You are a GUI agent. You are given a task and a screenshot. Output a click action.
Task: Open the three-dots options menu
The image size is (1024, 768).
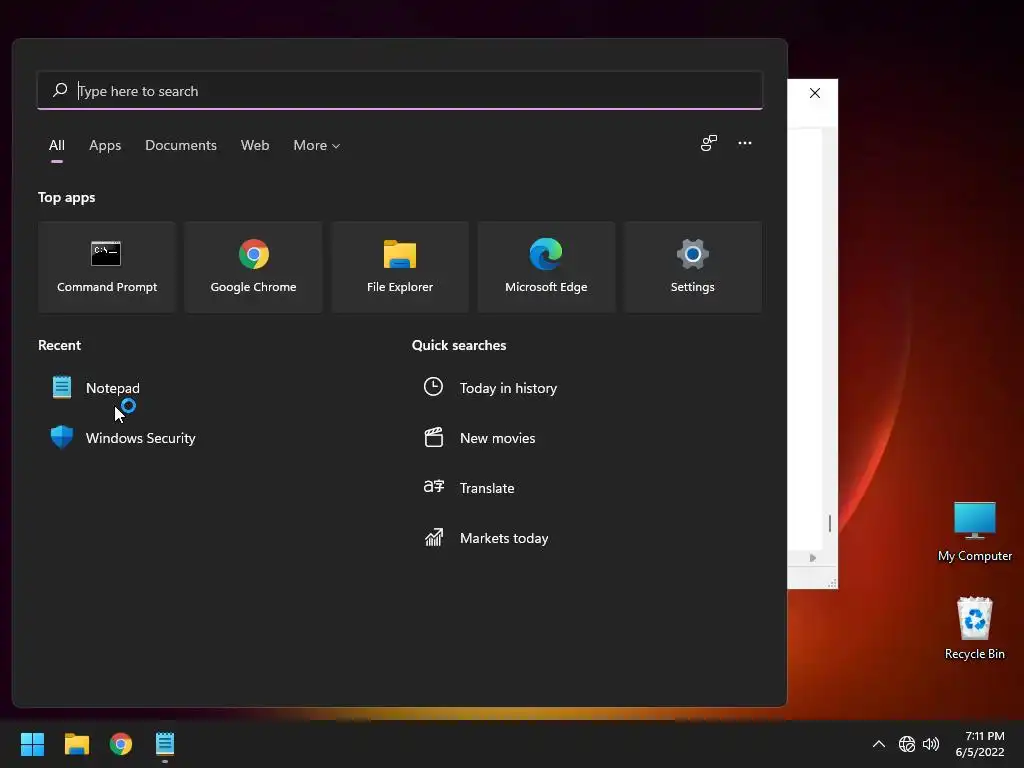(744, 143)
